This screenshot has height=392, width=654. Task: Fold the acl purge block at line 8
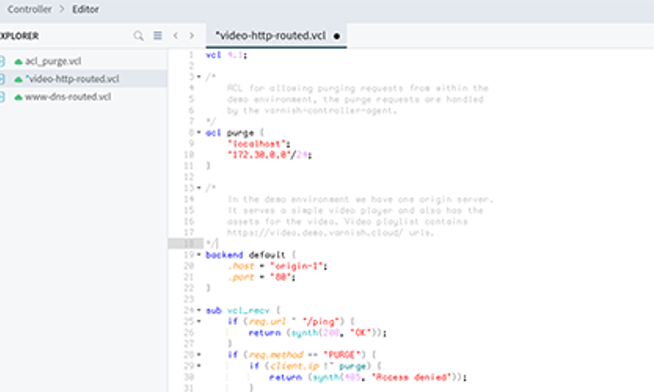click(x=199, y=133)
